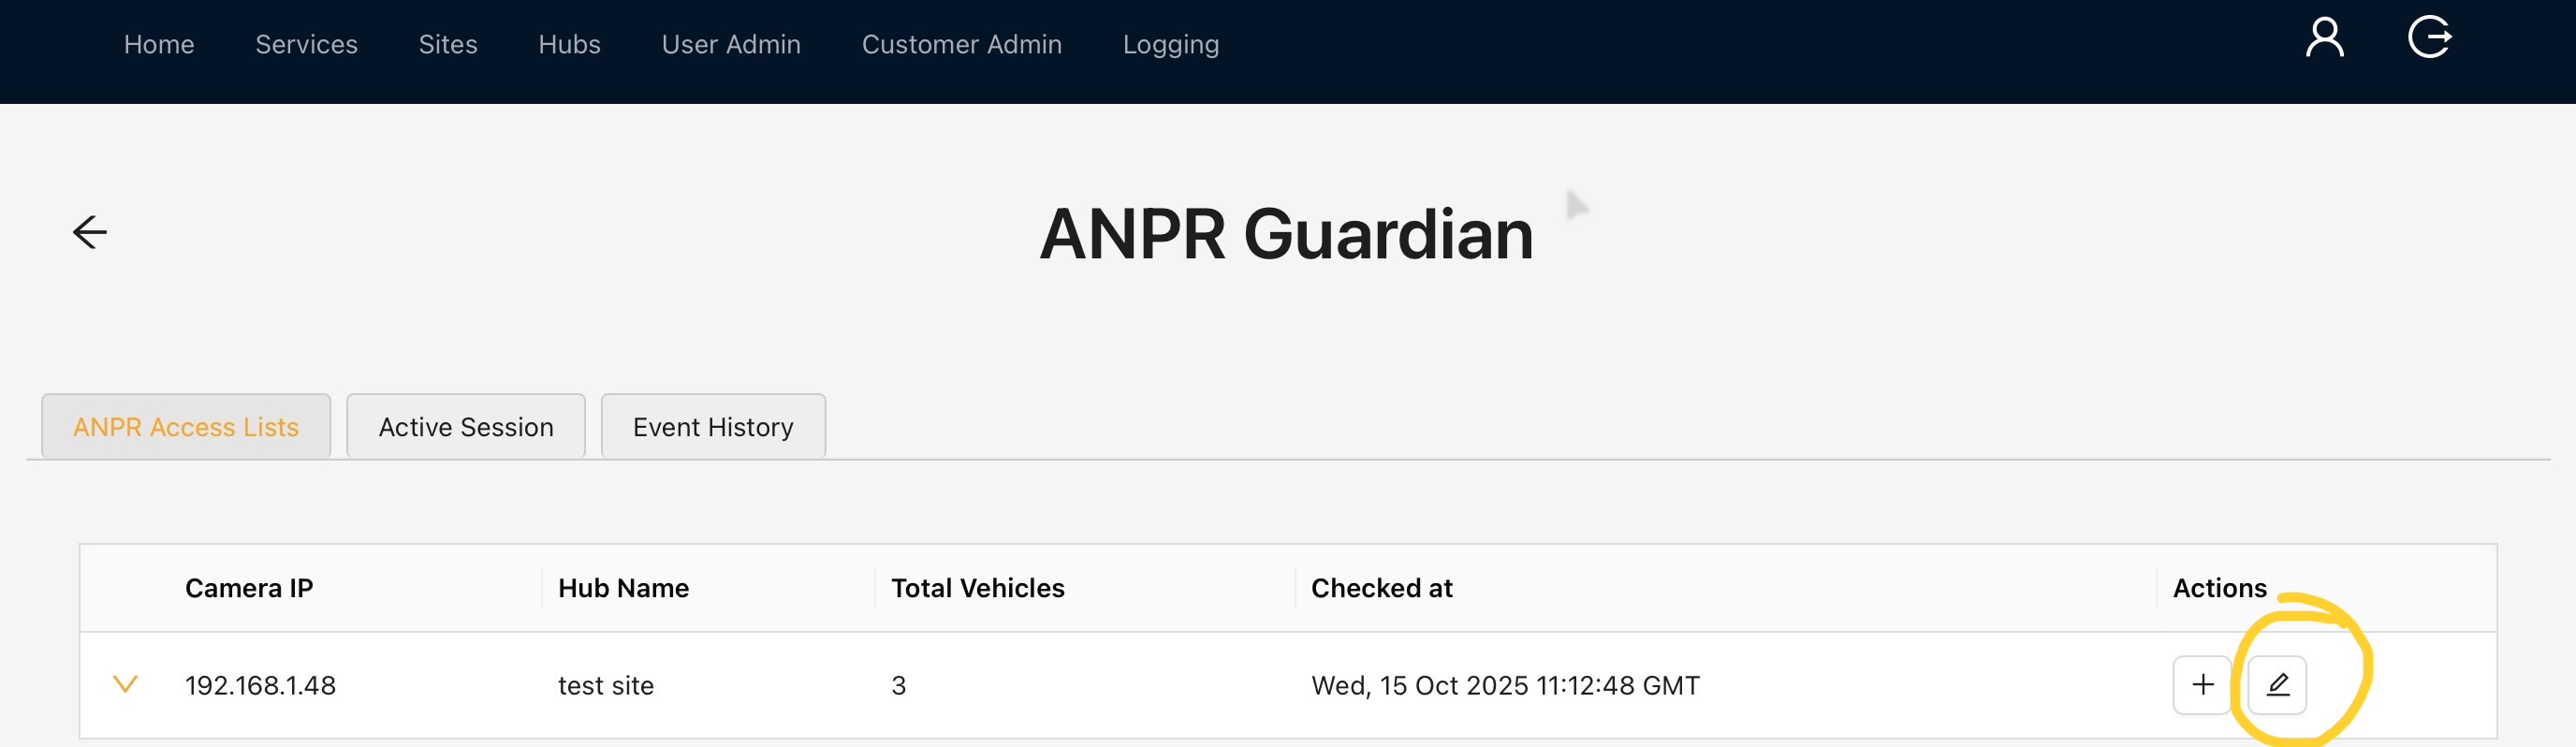Open User Admin in navigation
Viewport: 2576px width, 747px height.
(x=731, y=45)
